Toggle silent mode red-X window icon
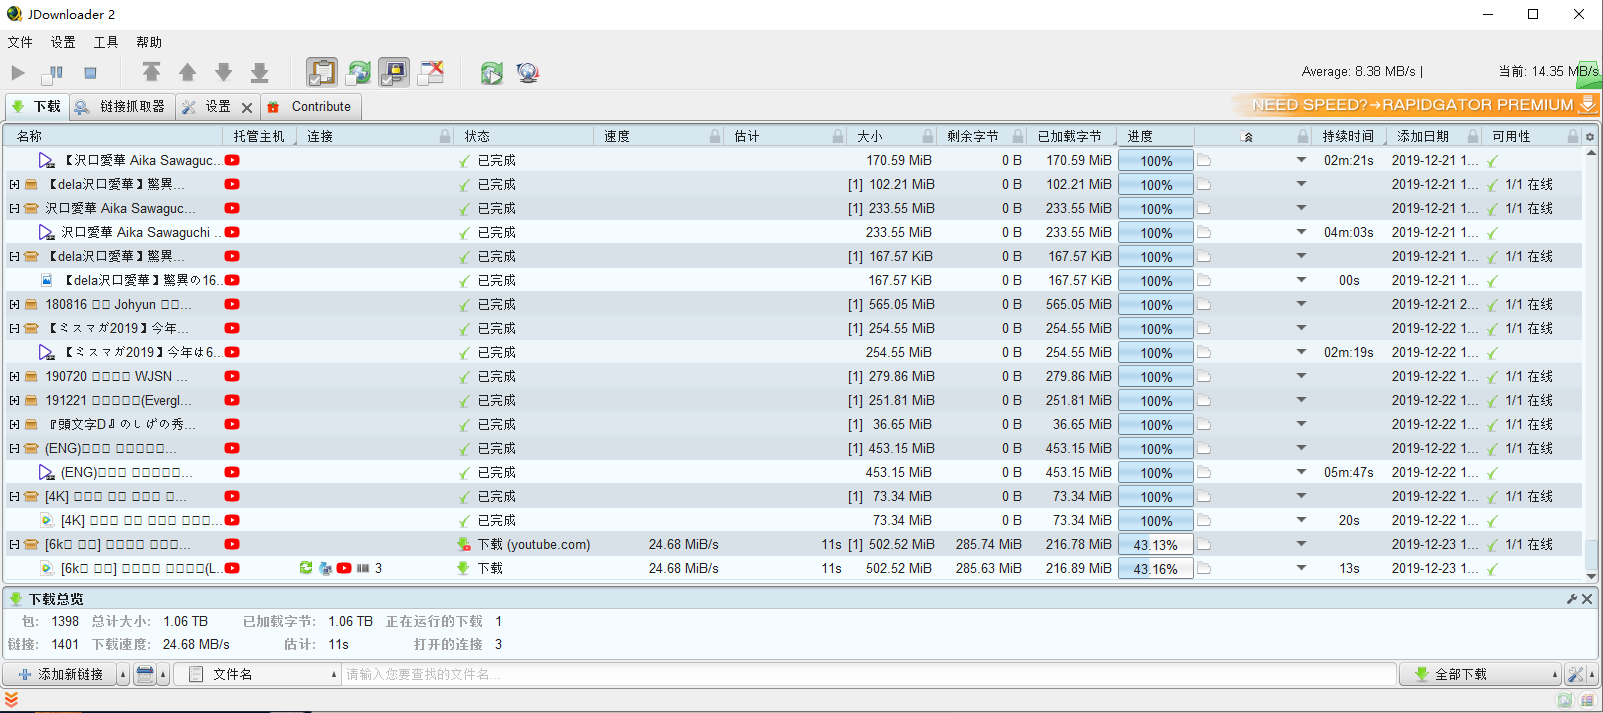 point(431,72)
